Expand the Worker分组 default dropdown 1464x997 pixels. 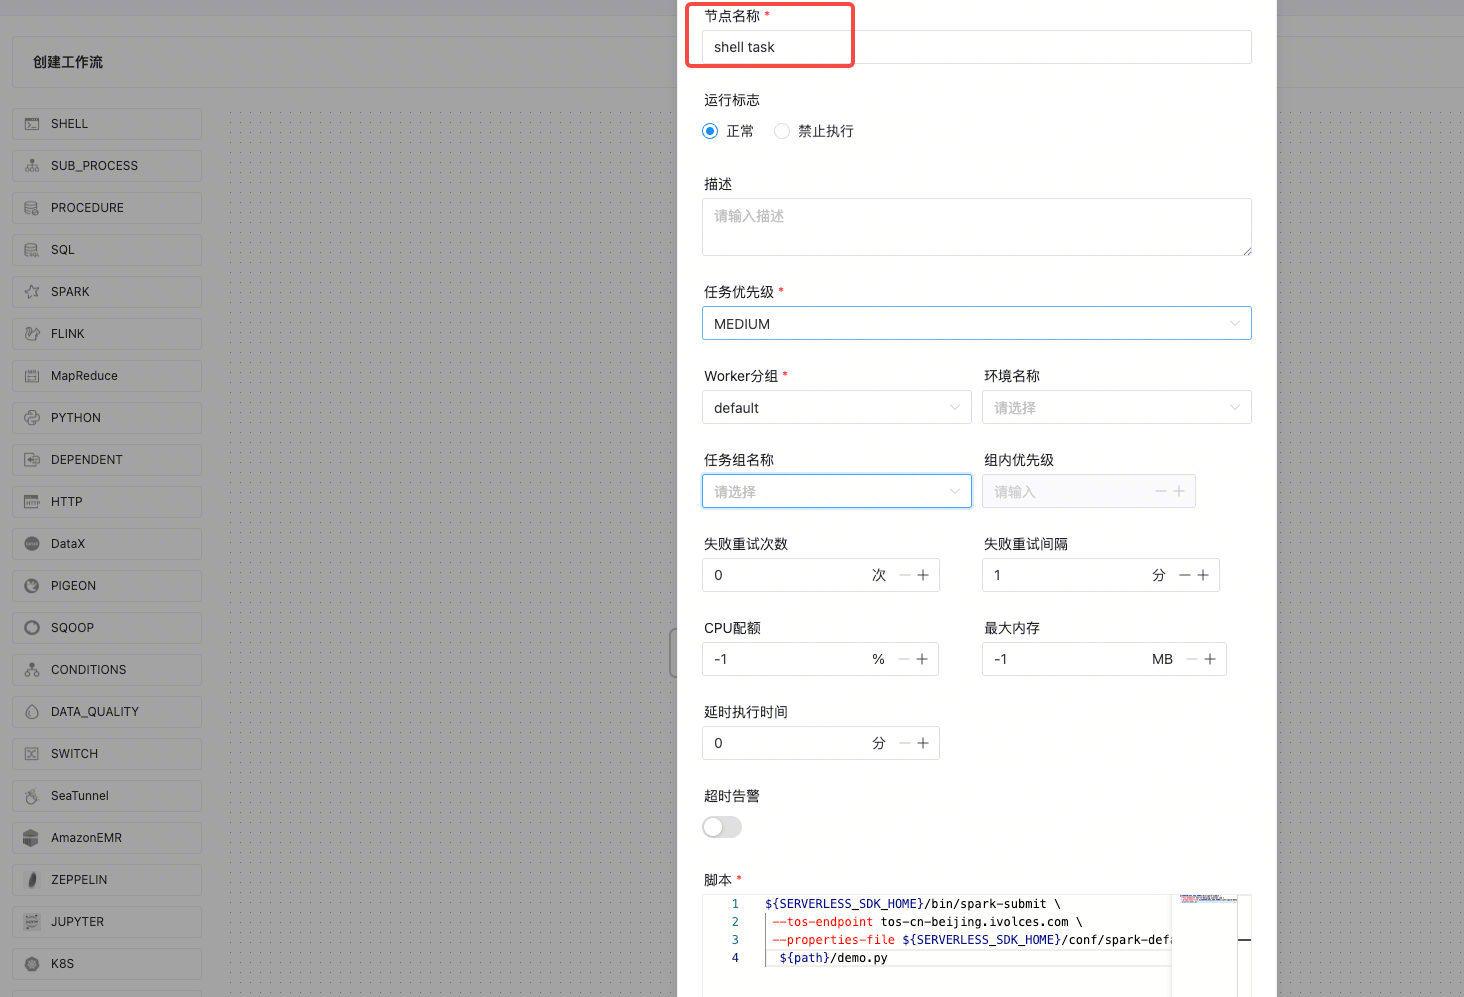pos(837,407)
